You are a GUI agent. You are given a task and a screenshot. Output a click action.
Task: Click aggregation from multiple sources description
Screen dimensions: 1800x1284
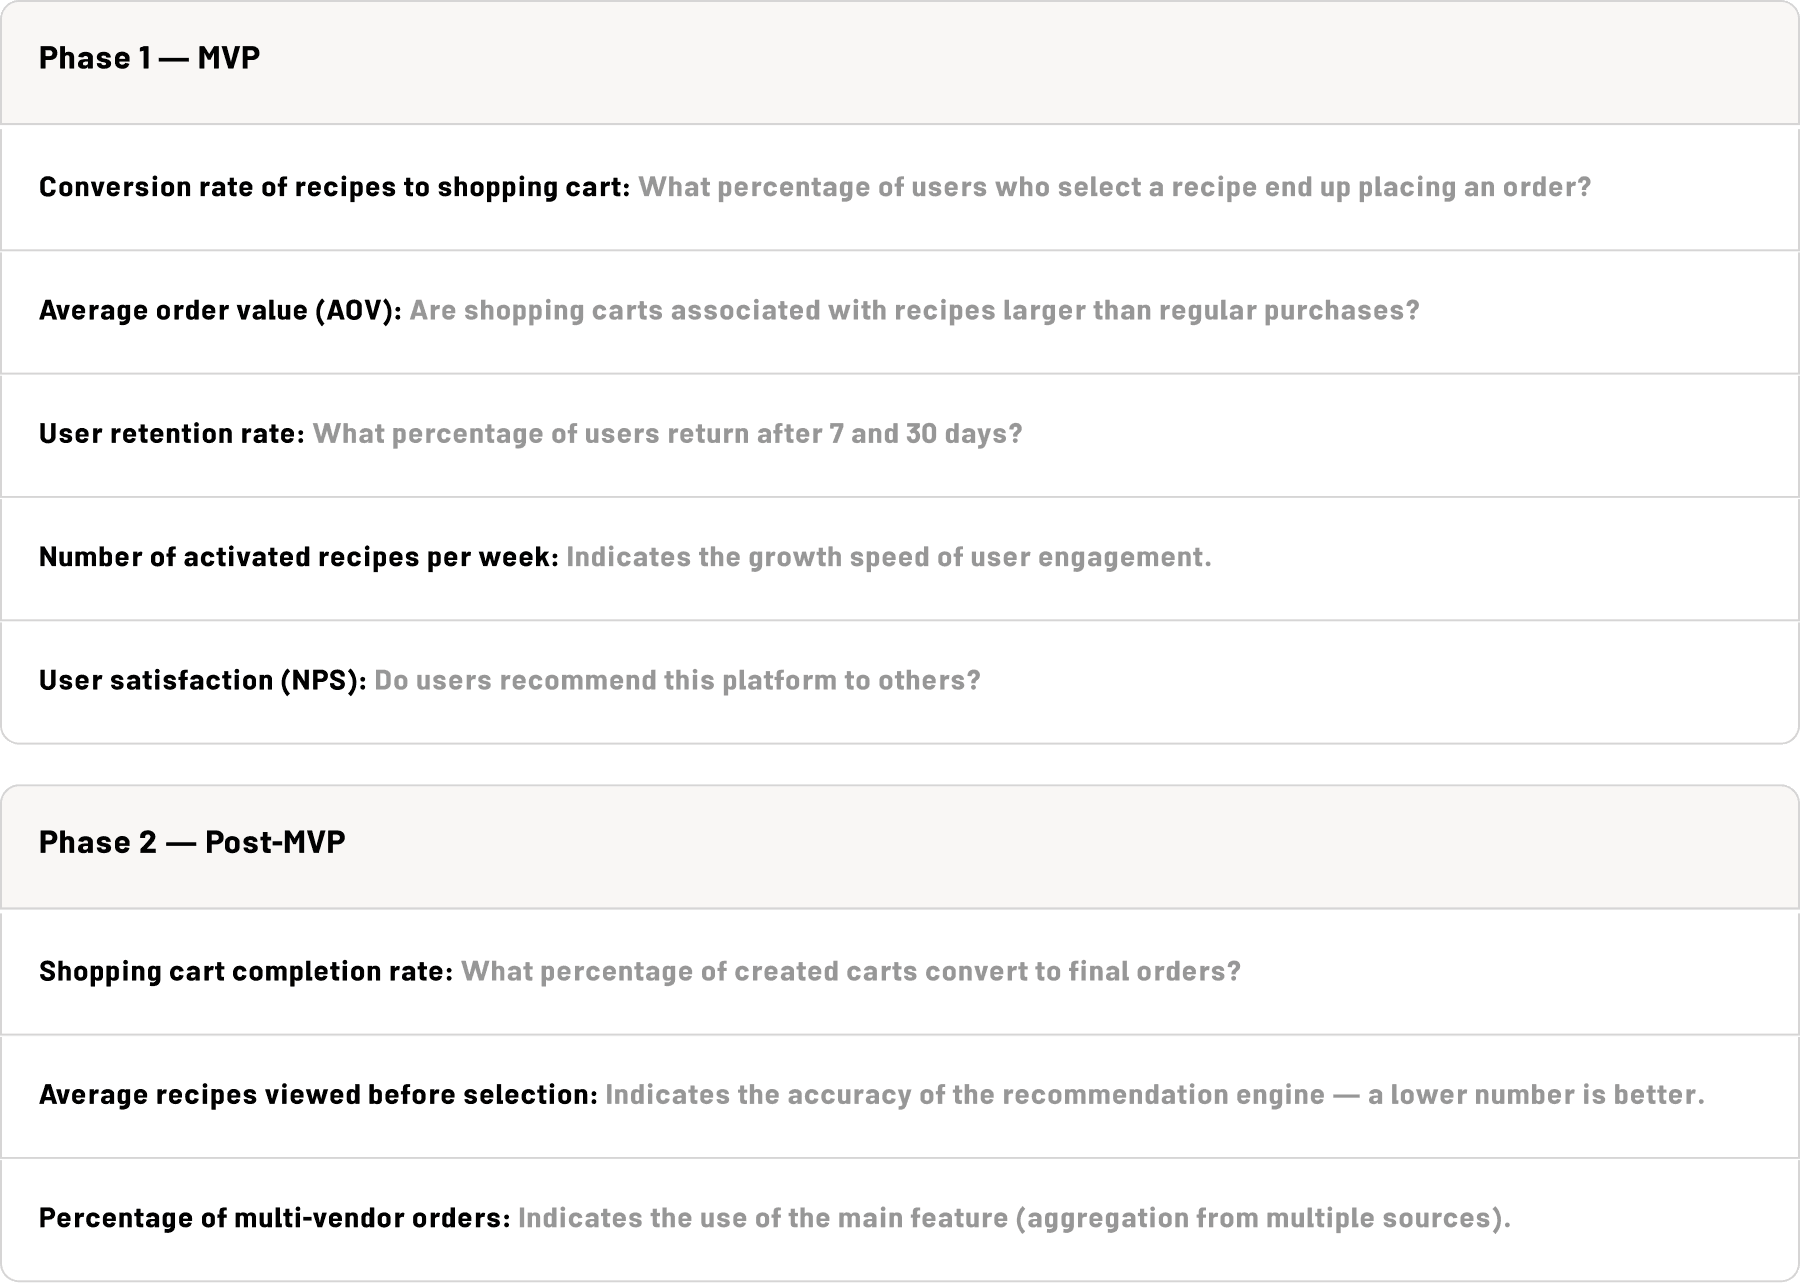[1014, 1219]
